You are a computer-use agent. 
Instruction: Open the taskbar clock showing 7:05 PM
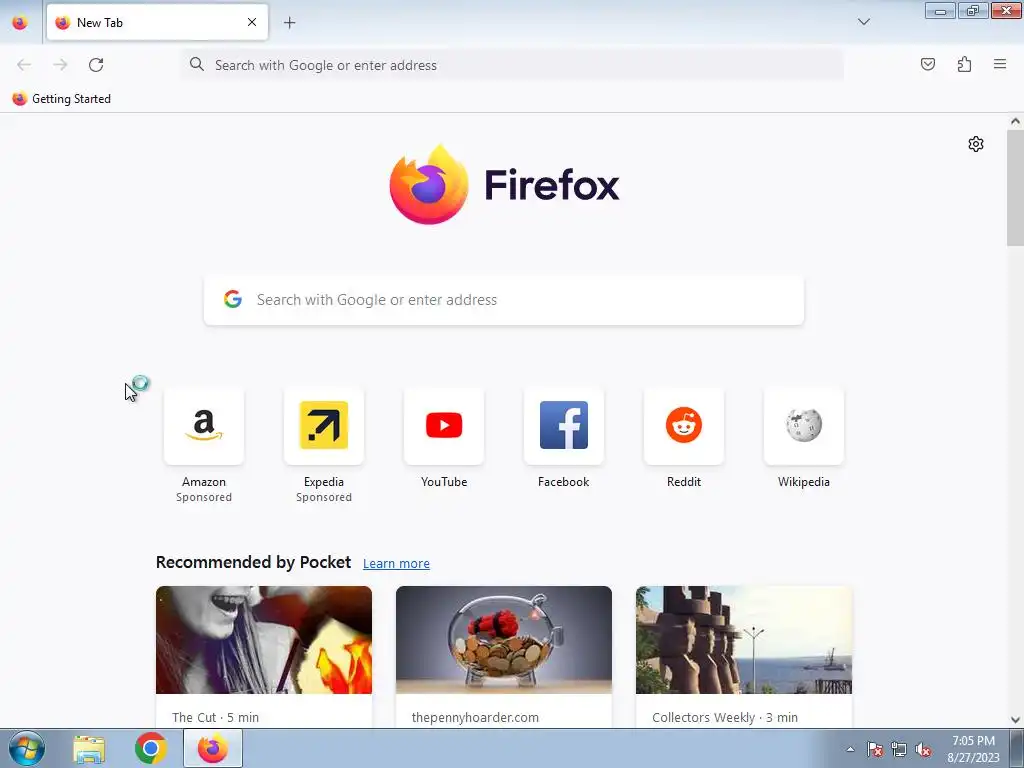coord(973,749)
